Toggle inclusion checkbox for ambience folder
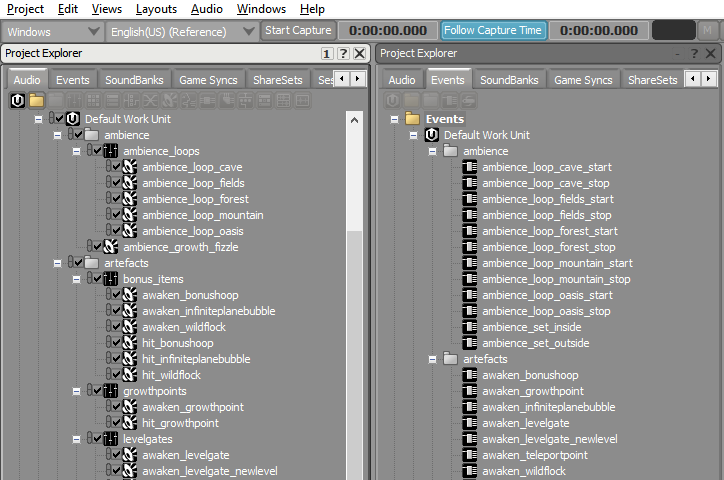 click(x=78, y=135)
